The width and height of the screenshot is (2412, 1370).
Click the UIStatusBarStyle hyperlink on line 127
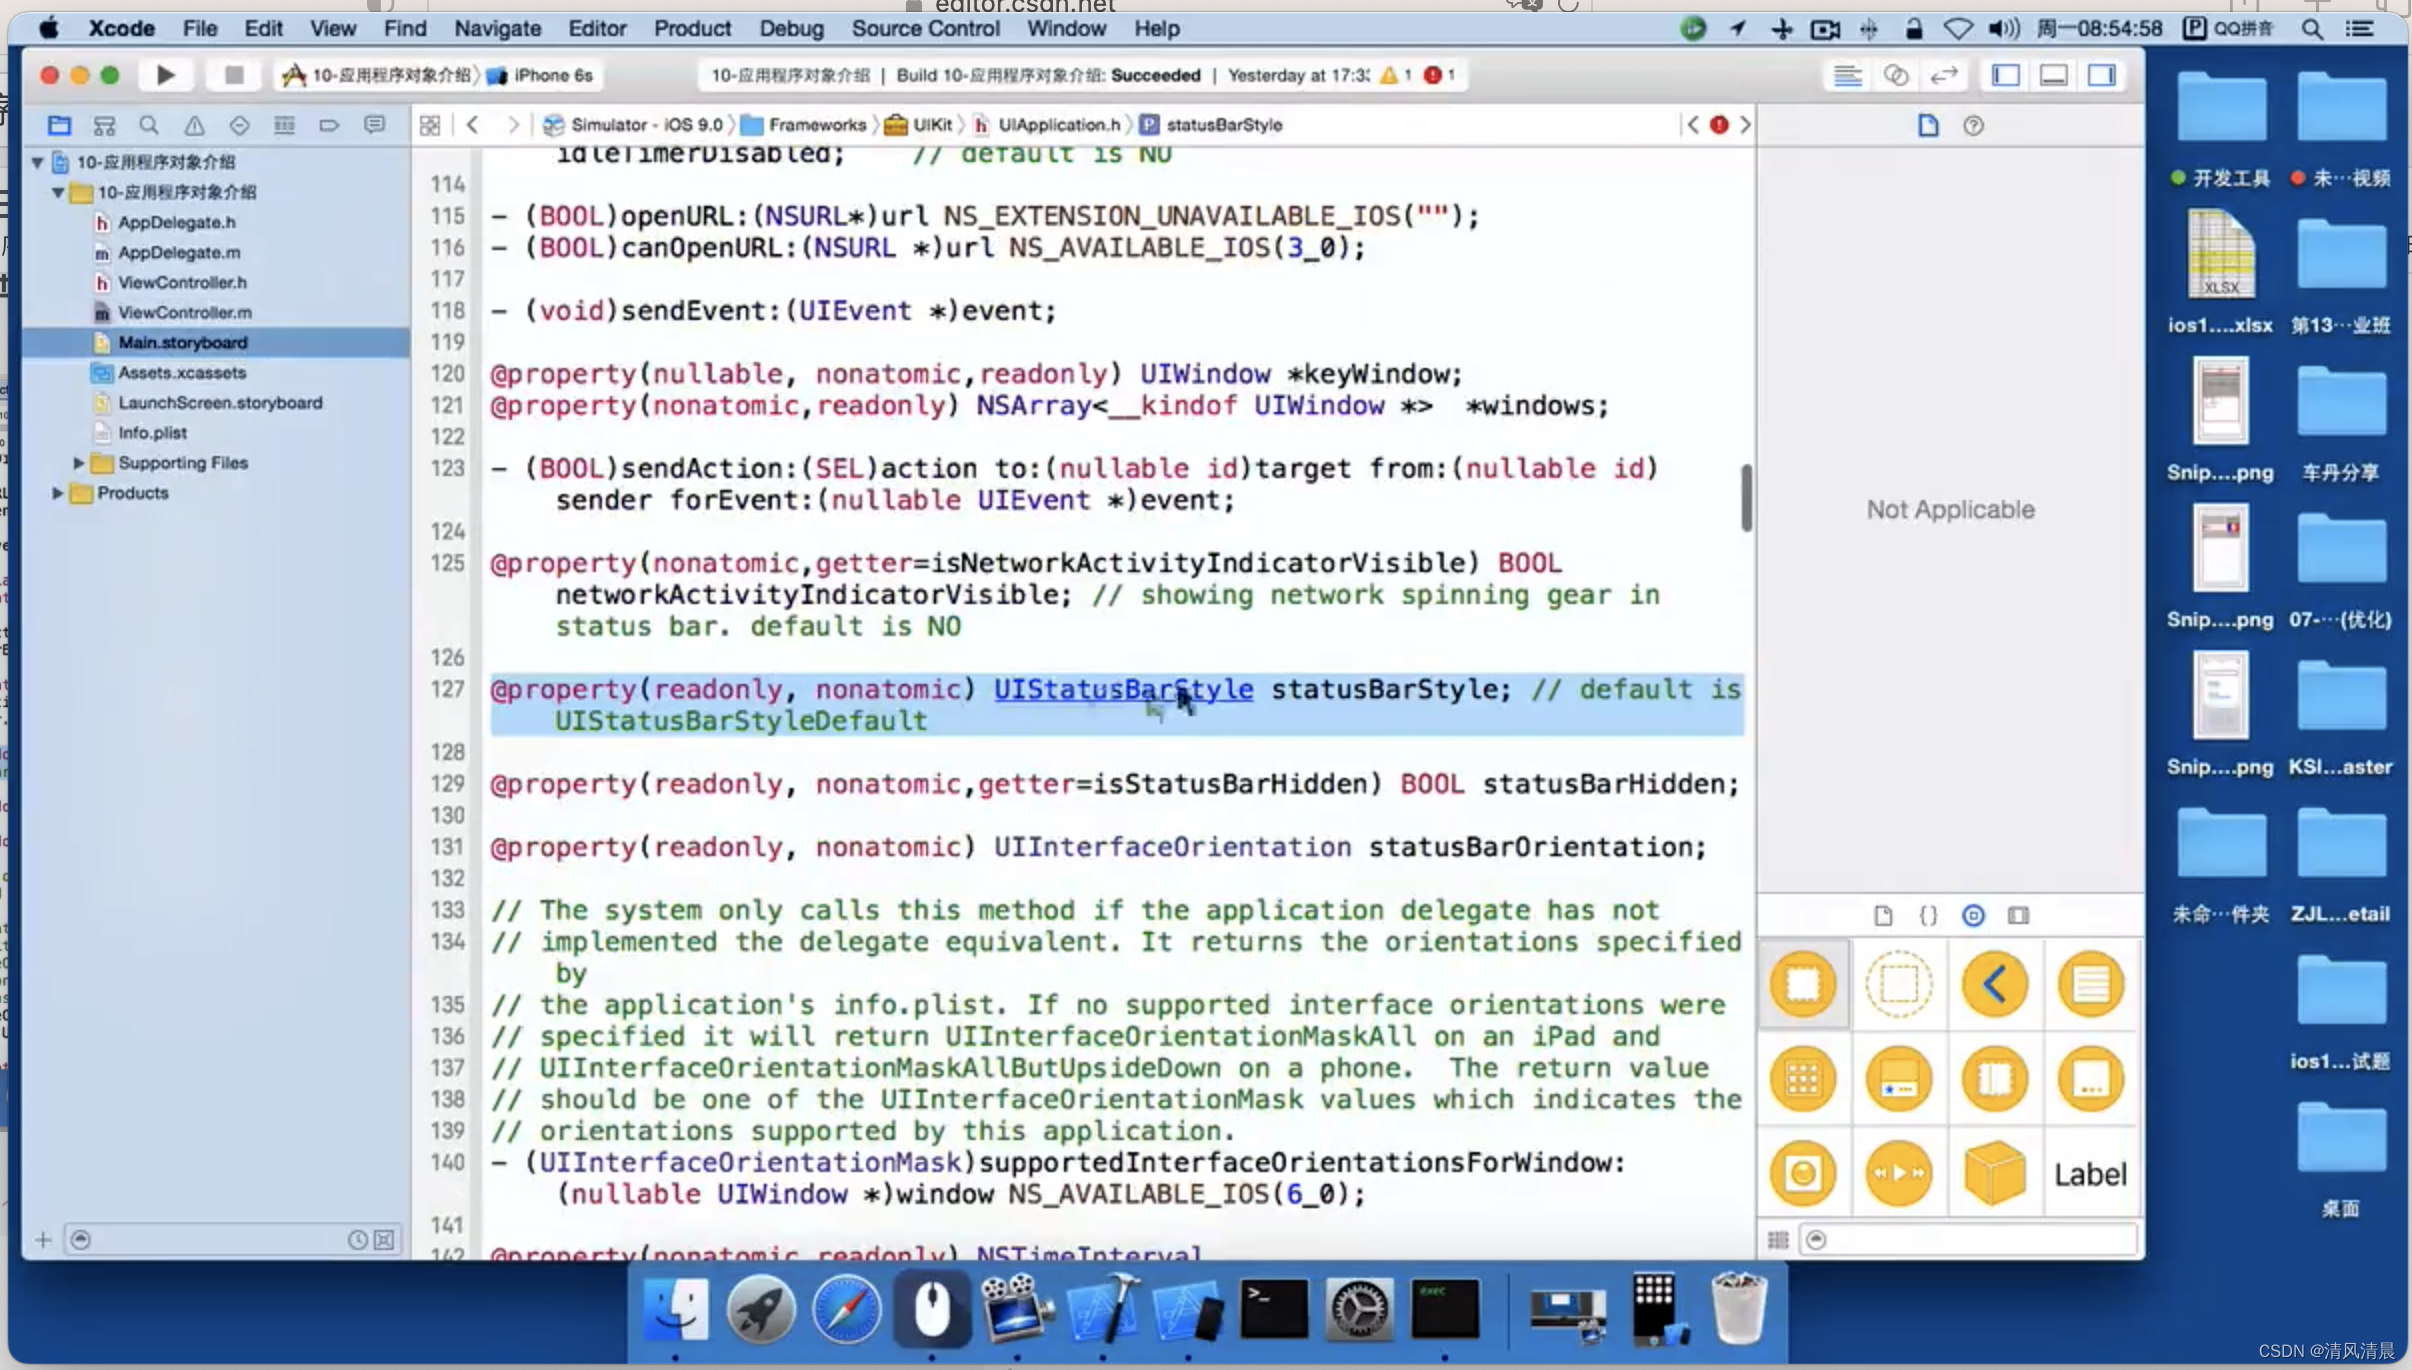[1123, 687]
